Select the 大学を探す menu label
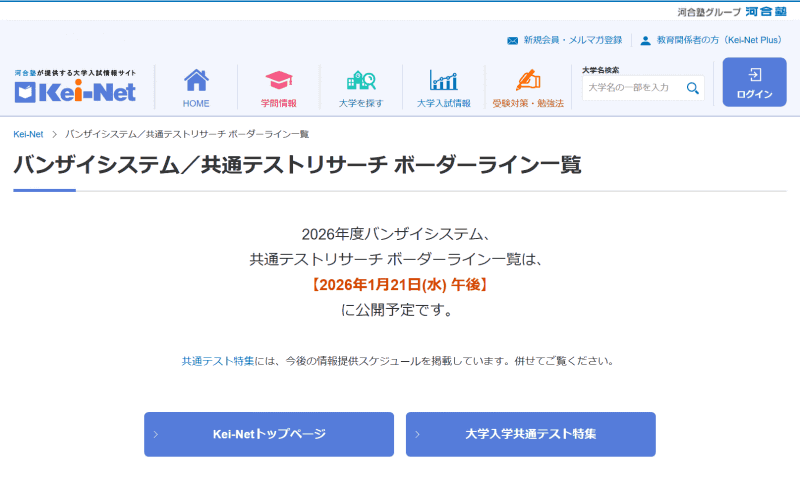The height and width of the screenshot is (482, 800). point(361,104)
